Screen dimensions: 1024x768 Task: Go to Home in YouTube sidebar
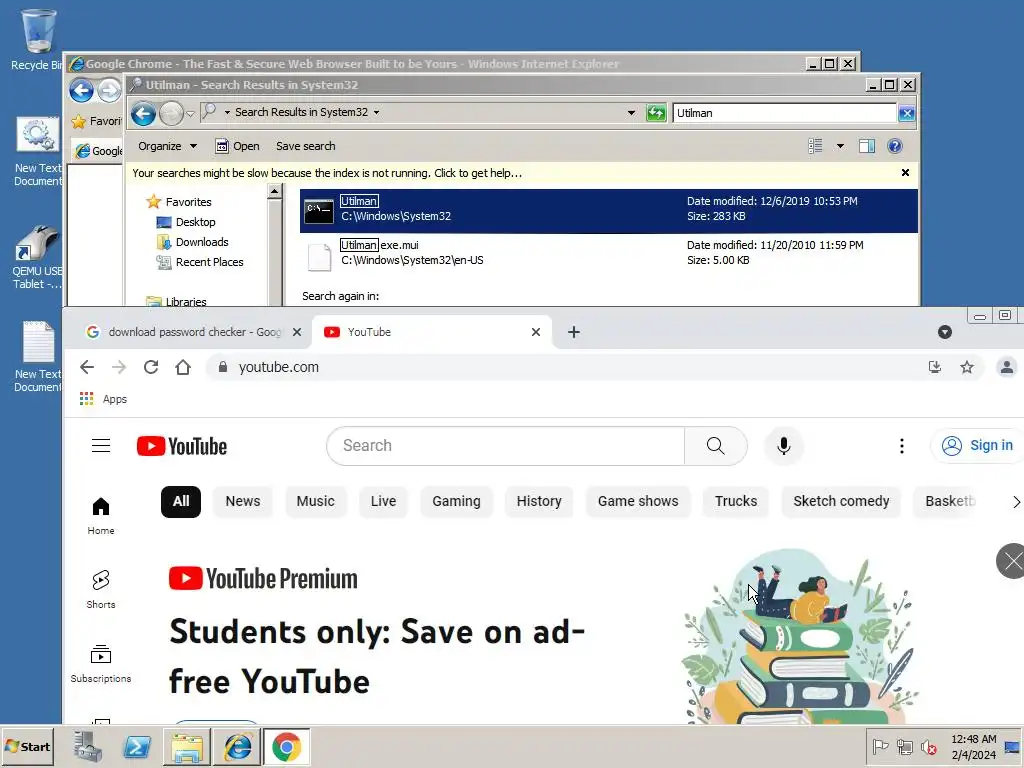(x=101, y=516)
